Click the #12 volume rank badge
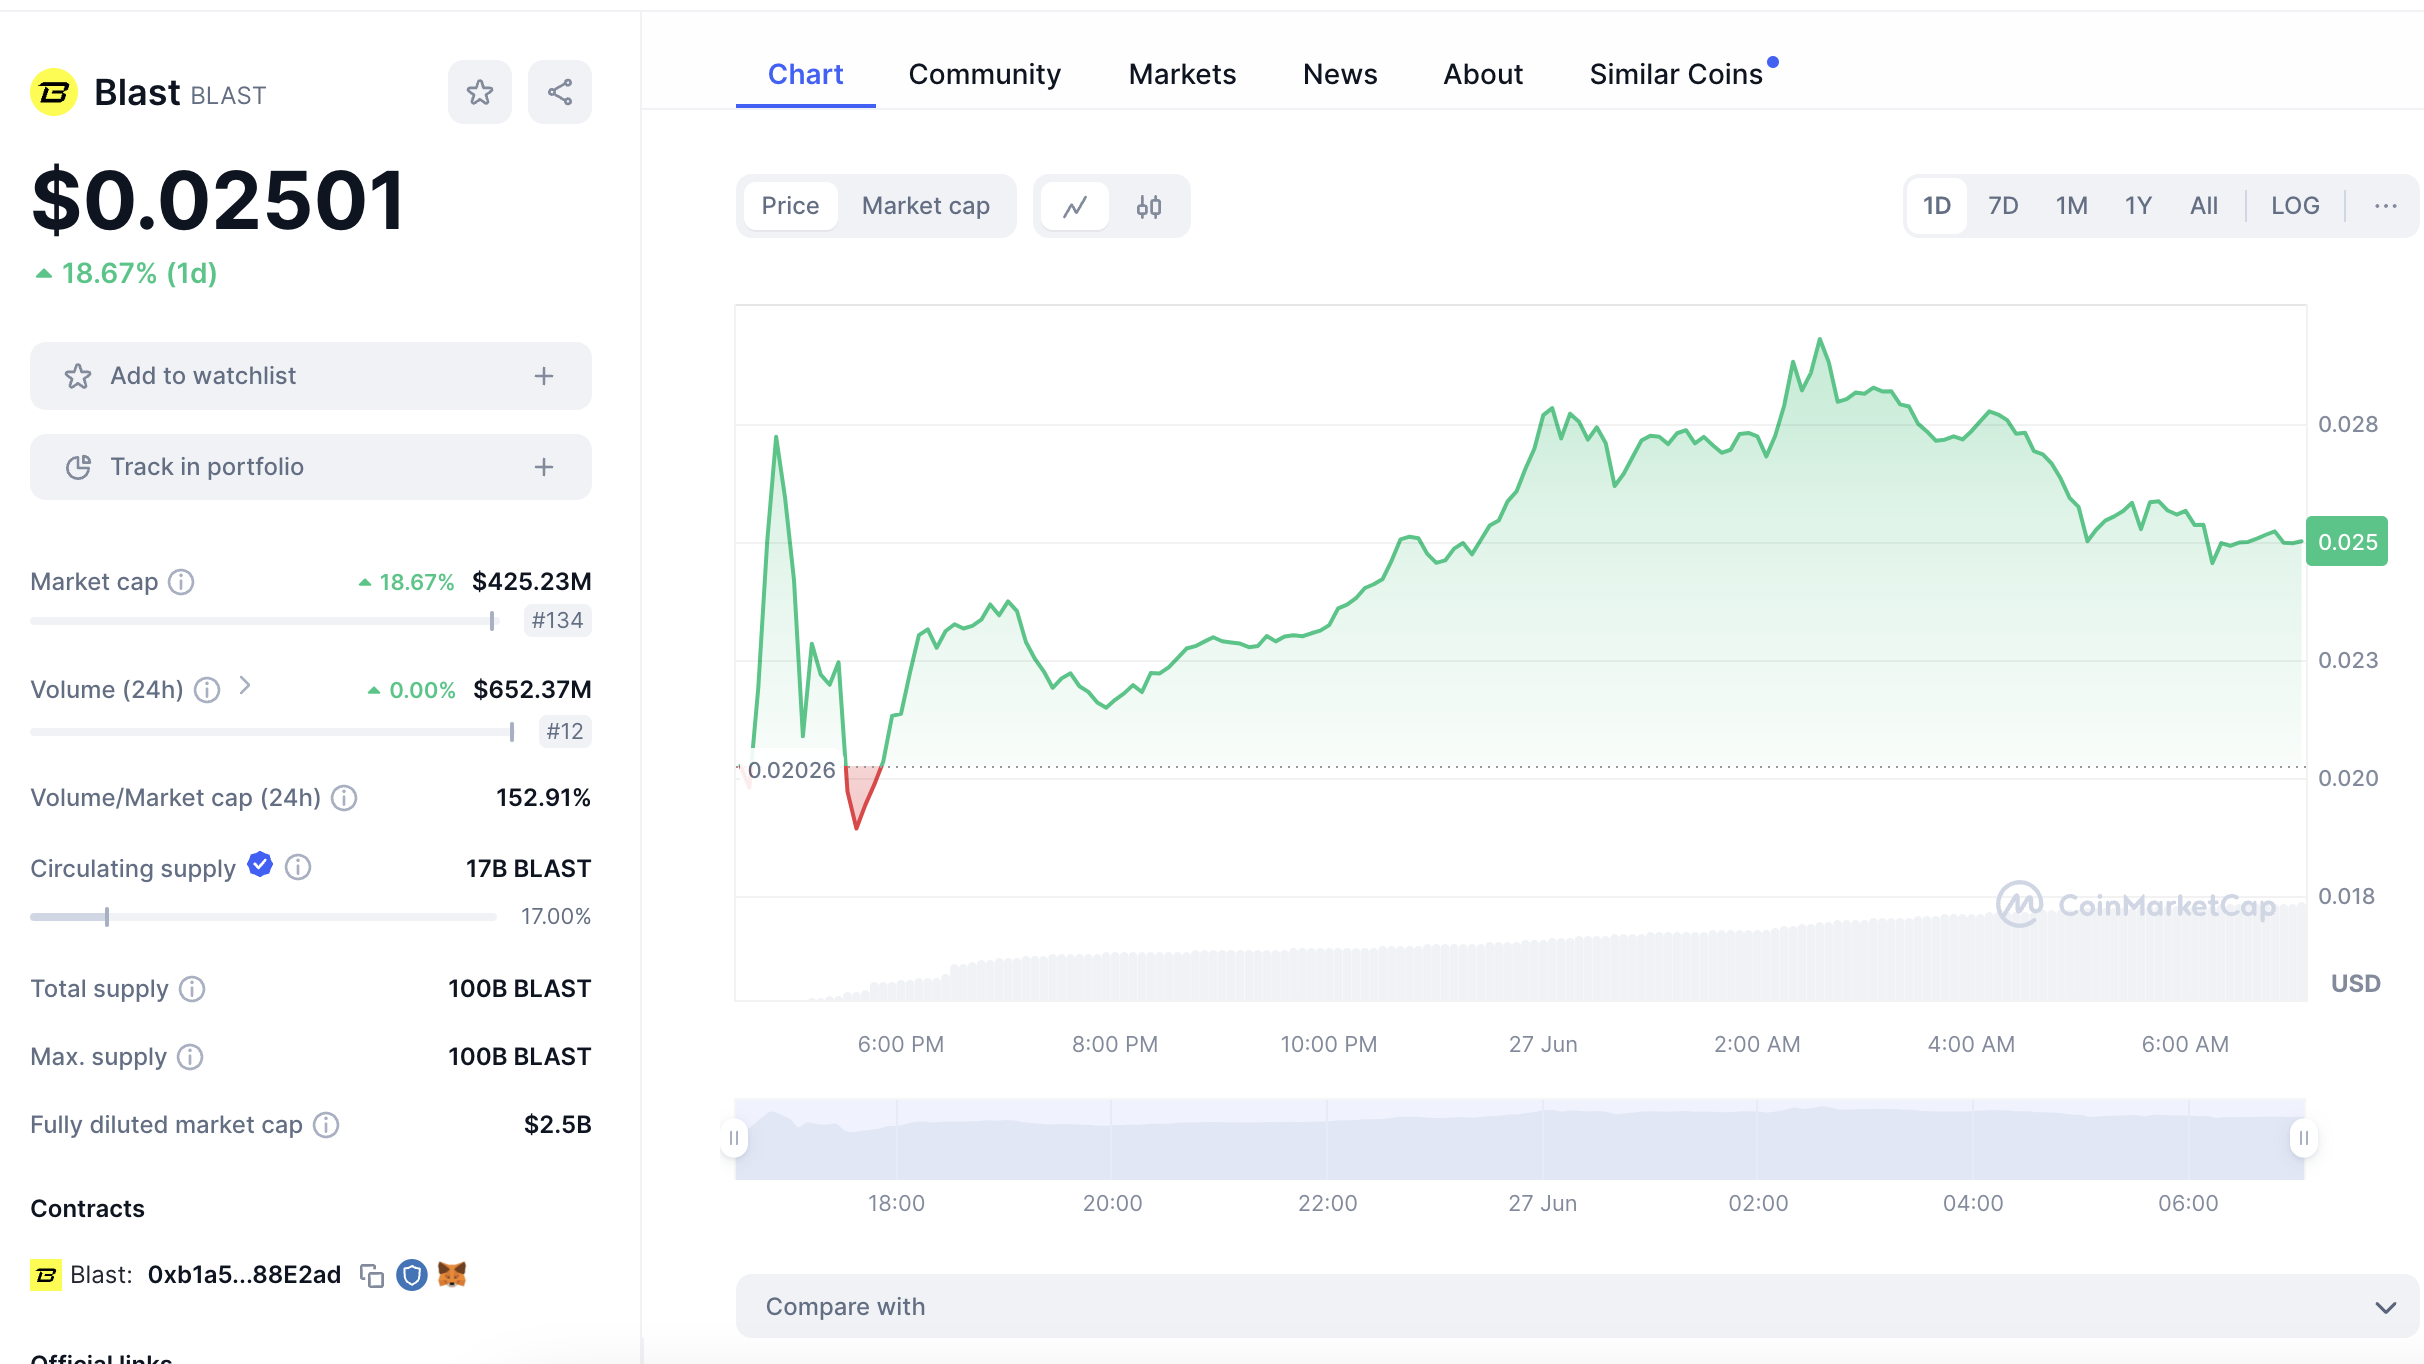The width and height of the screenshot is (2424, 1364). pyautogui.click(x=565, y=732)
